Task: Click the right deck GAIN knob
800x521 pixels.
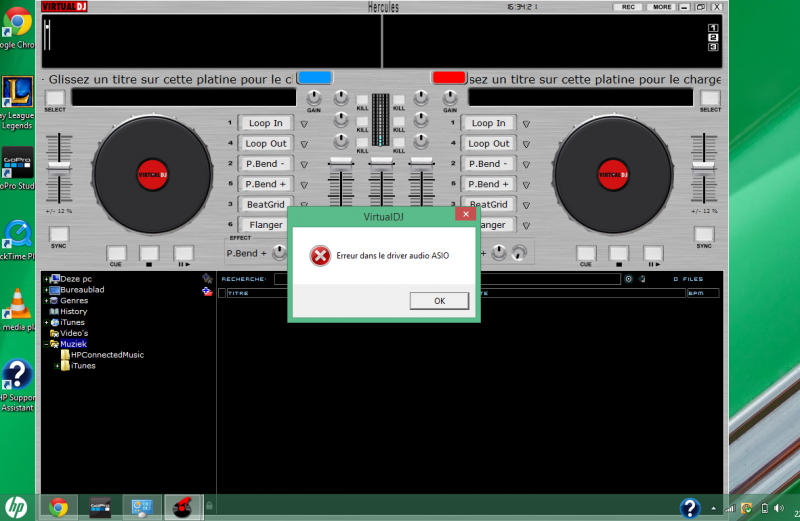Action: click(x=449, y=97)
